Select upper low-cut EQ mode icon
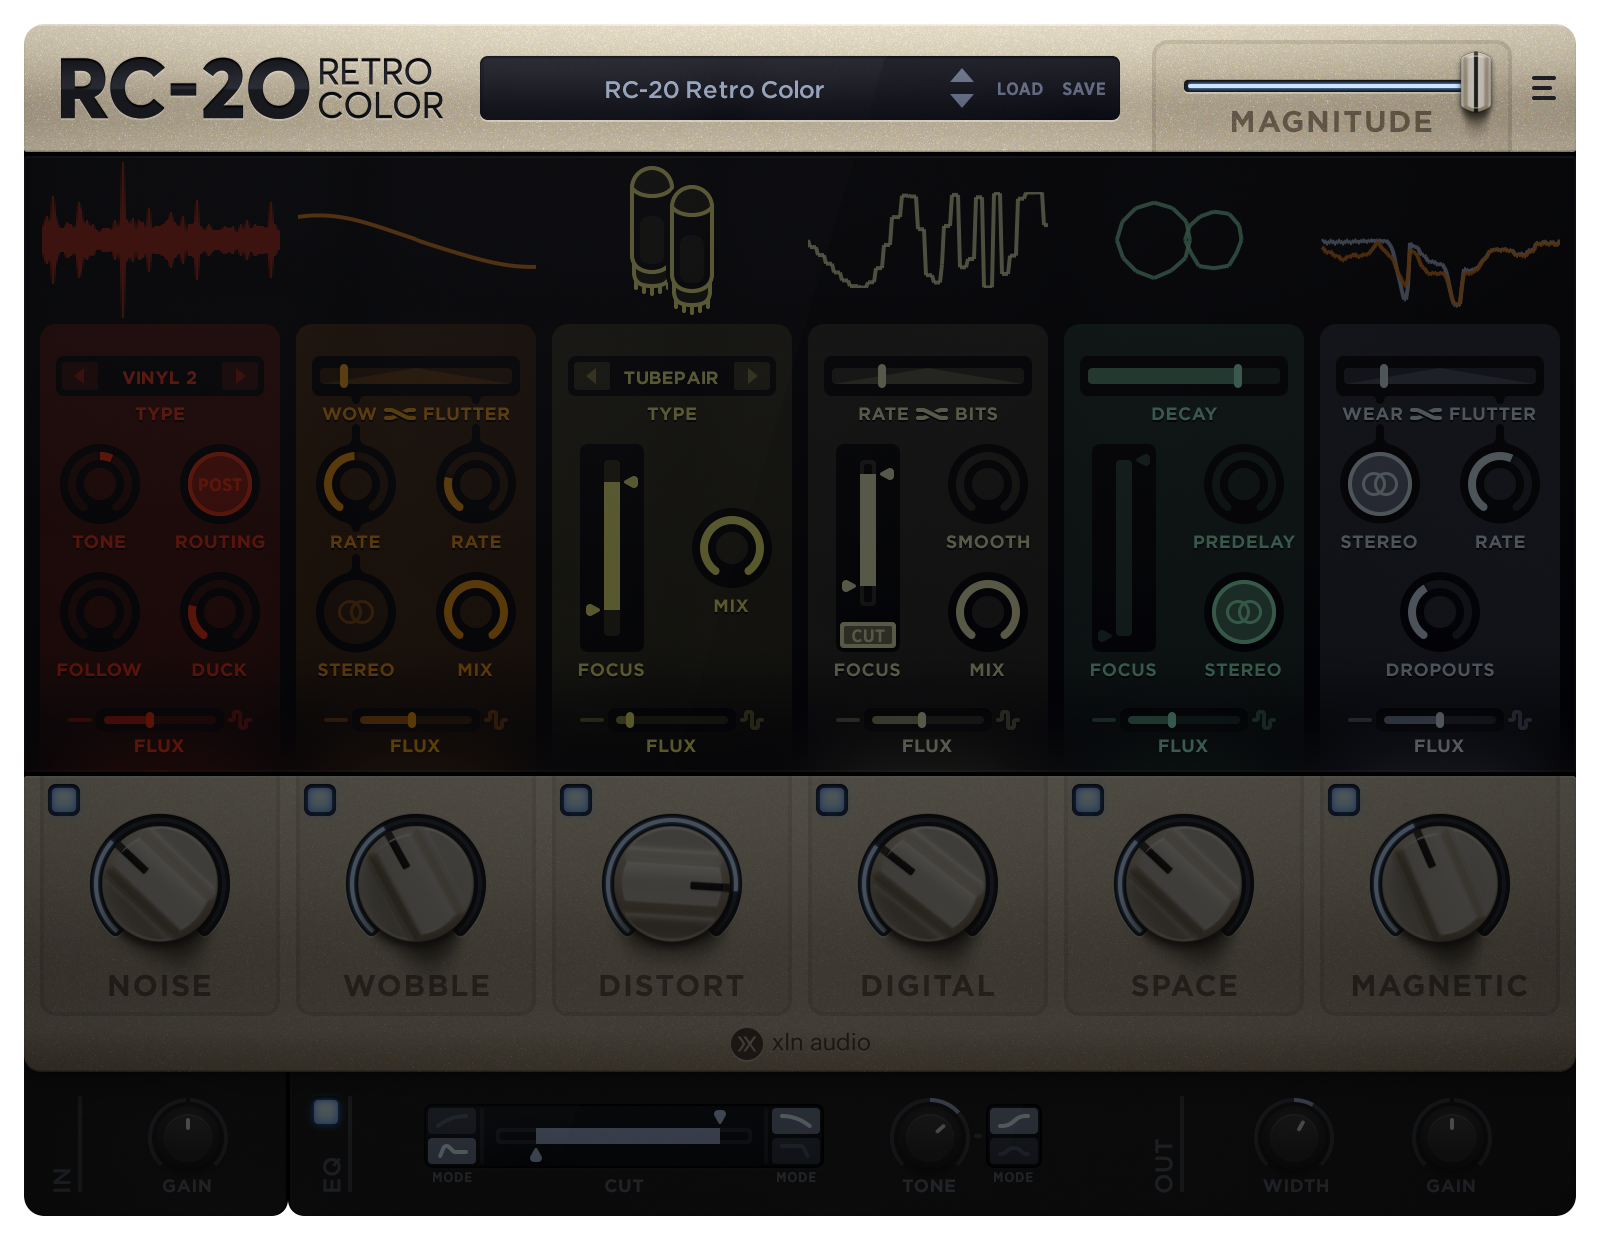1600x1240 pixels. pos(452,1121)
